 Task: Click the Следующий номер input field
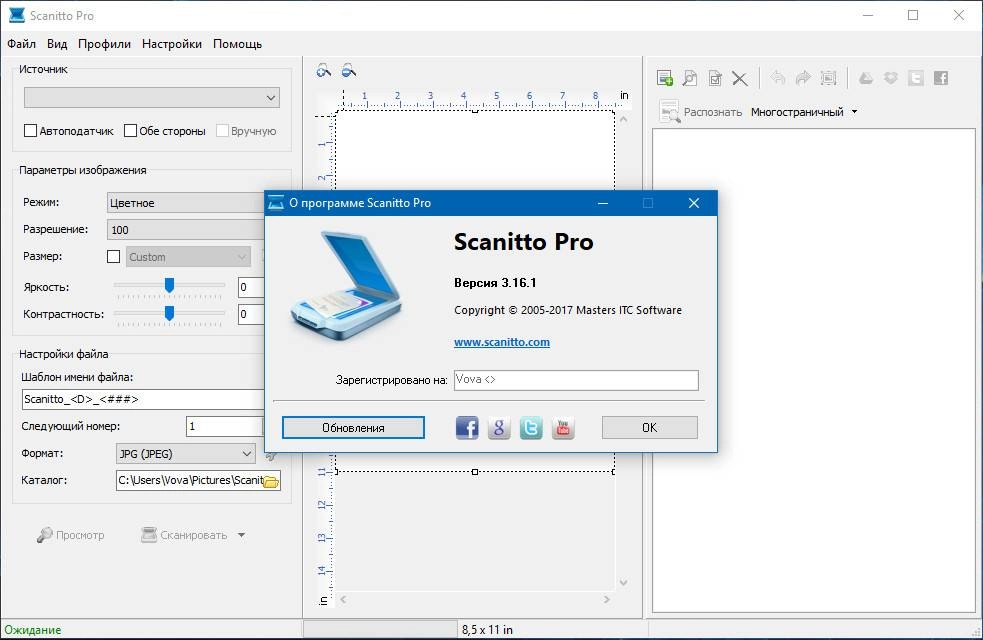tap(224, 426)
